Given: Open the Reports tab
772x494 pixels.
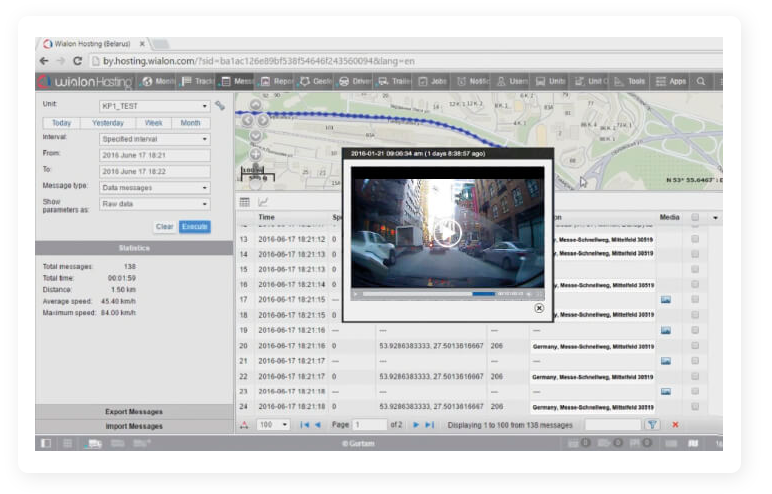Looking at the screenshot, I should click(x=276, y=82).
